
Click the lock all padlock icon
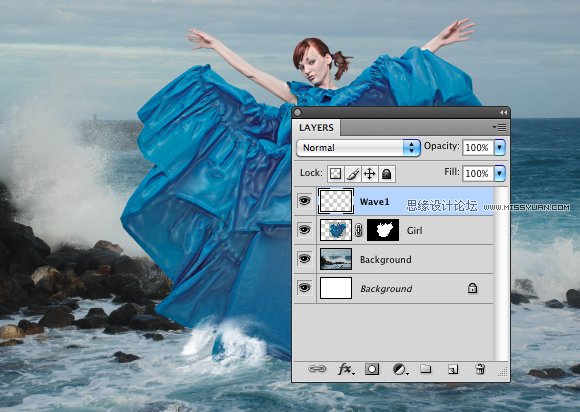click(x=387, y=173)
